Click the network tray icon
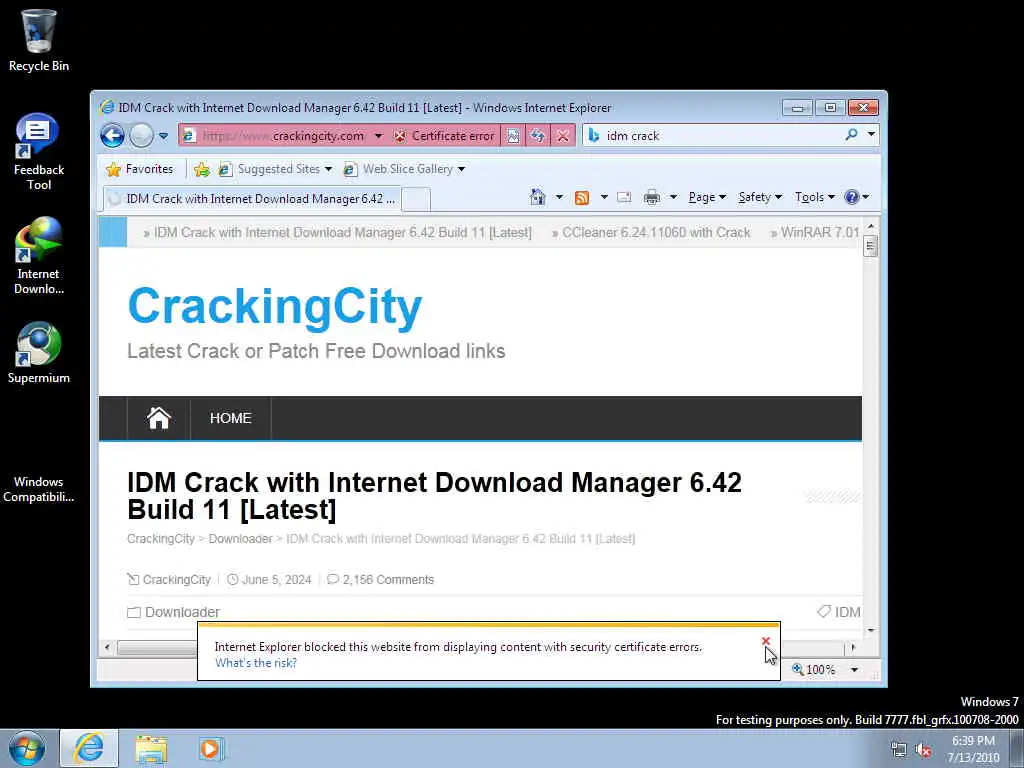Viewport: 1024px width, 768px height. (x=899, y=750)
